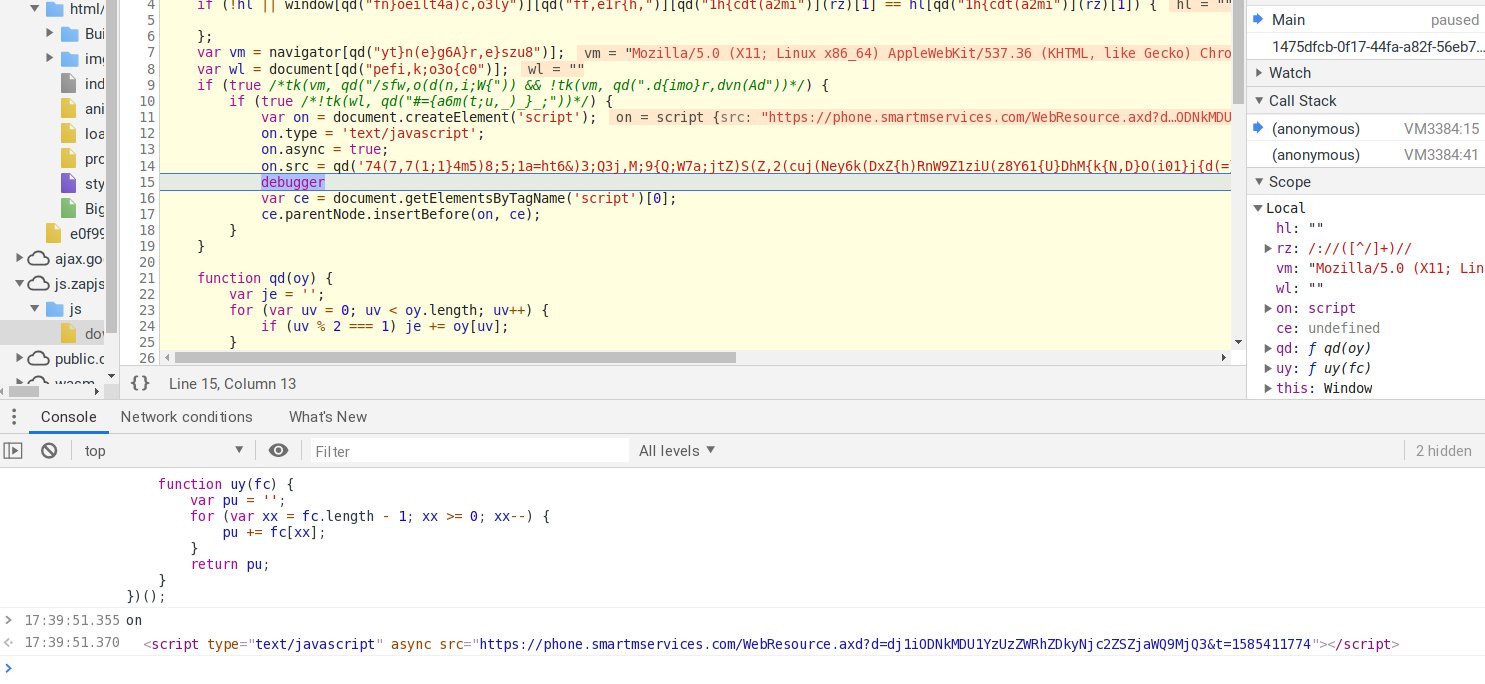Click the file navigator vertical scrollbar
Image resolution: width=1485 pixels, height=684 pixels.
(112, 166)
